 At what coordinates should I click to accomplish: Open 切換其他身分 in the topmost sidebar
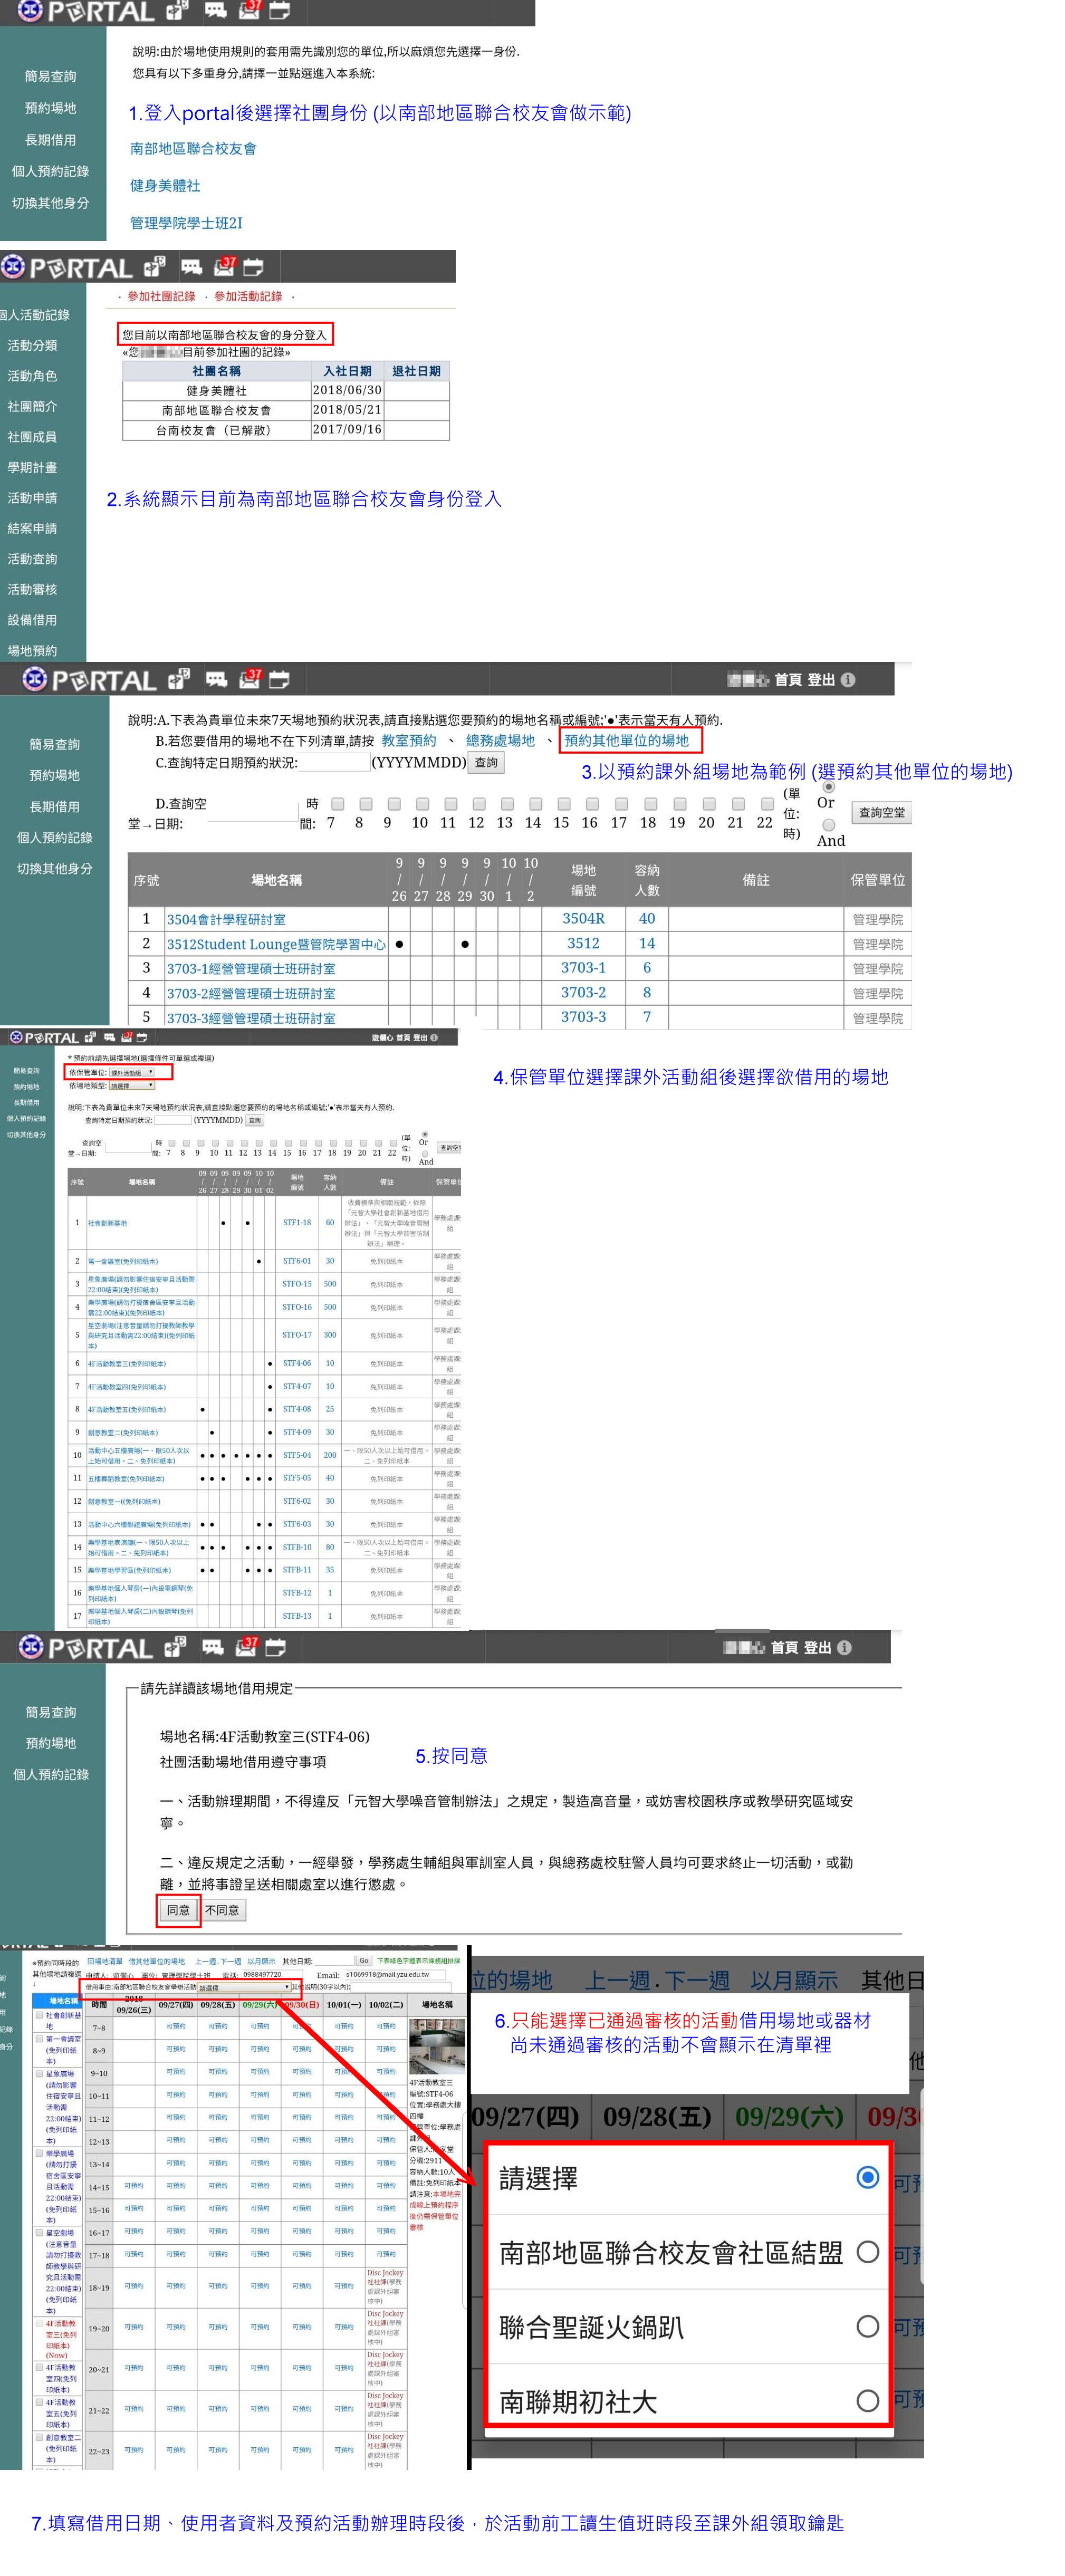coord(50,203)
